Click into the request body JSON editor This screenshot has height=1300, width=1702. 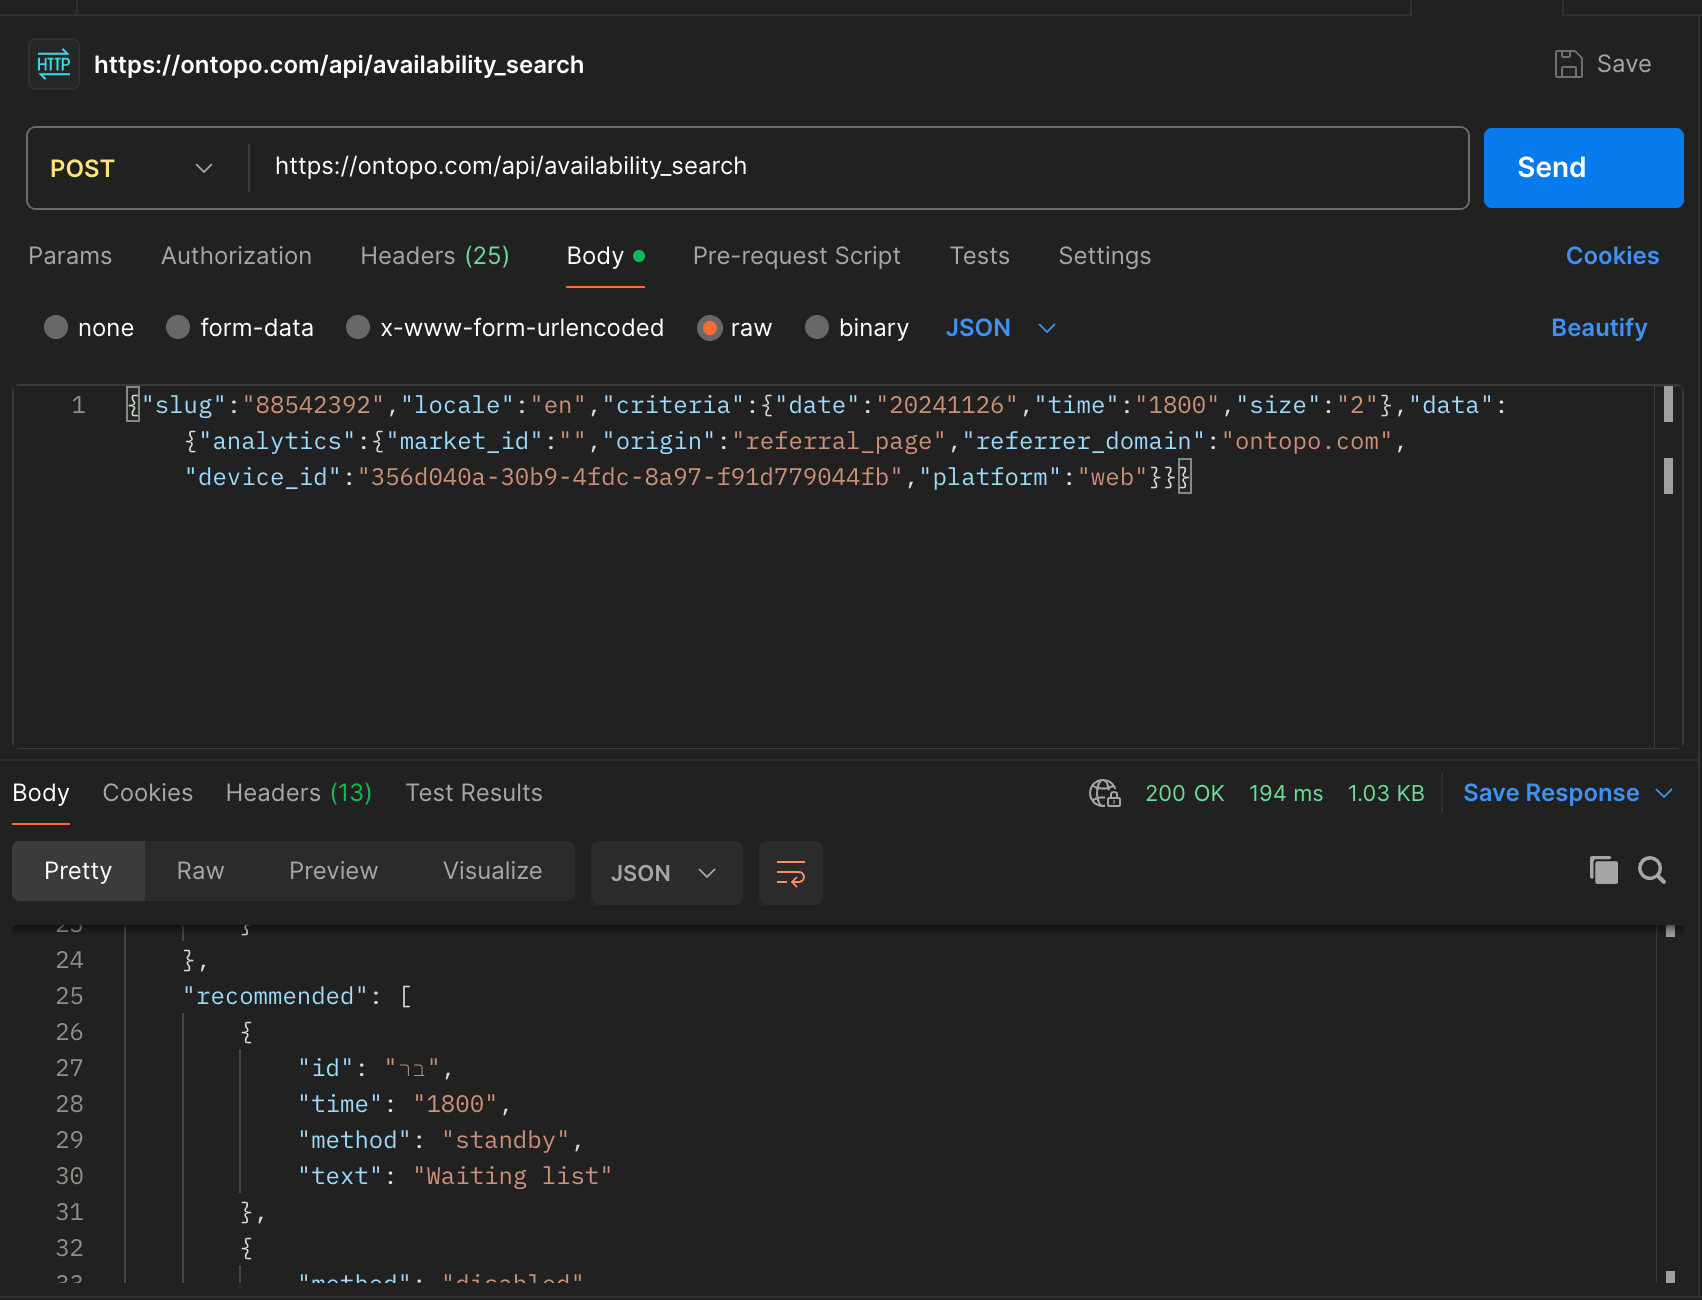(x=834, y=566)
